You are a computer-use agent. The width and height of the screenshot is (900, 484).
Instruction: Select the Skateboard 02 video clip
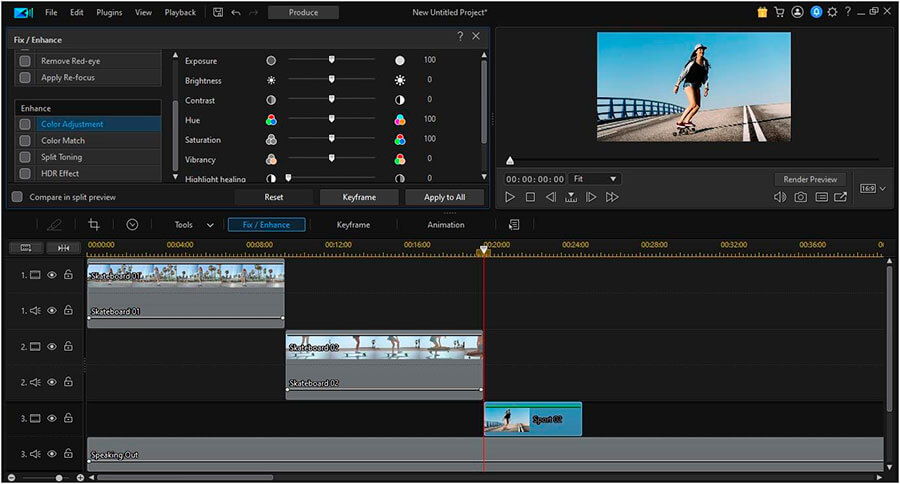(384, 347)
